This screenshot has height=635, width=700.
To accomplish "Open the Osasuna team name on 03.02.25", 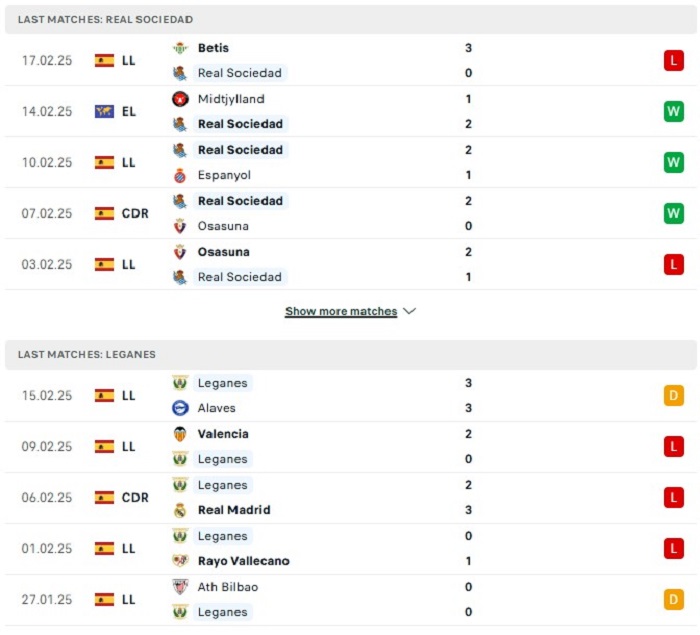I will point(224,252).
